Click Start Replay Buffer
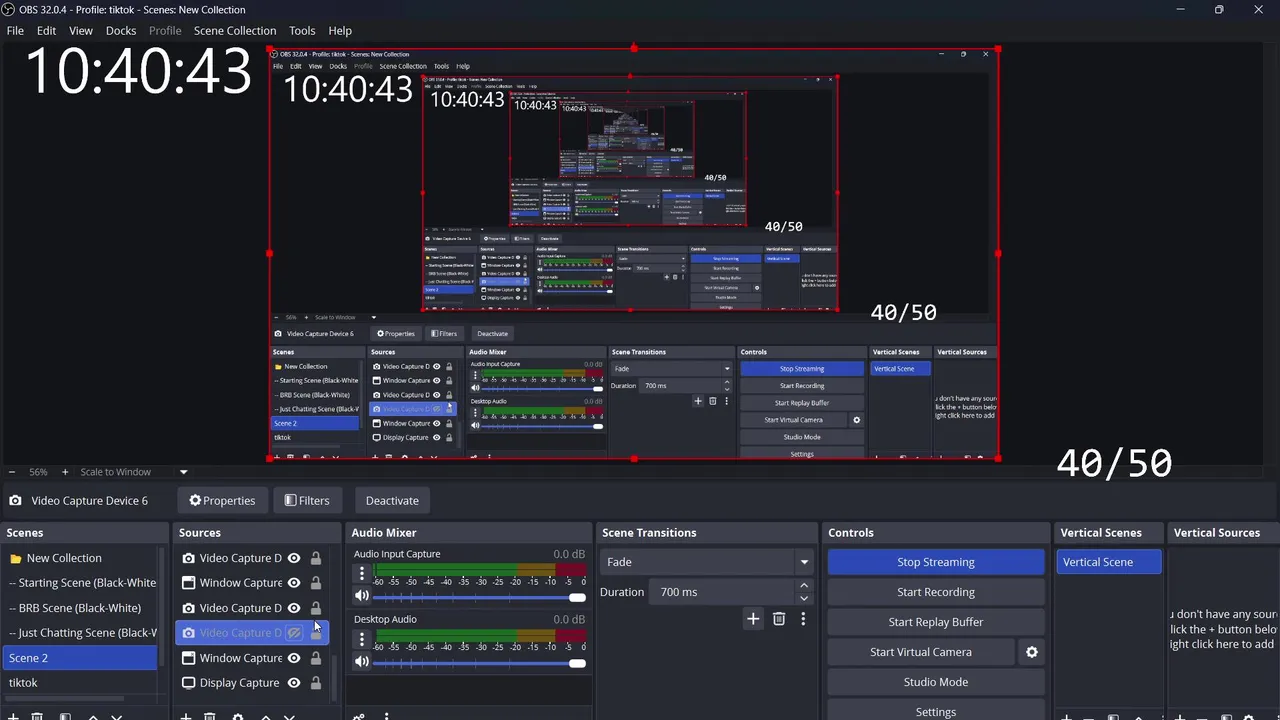Image resolution: width=1280 pixels, height=720 pixels. tap(936, 622)
